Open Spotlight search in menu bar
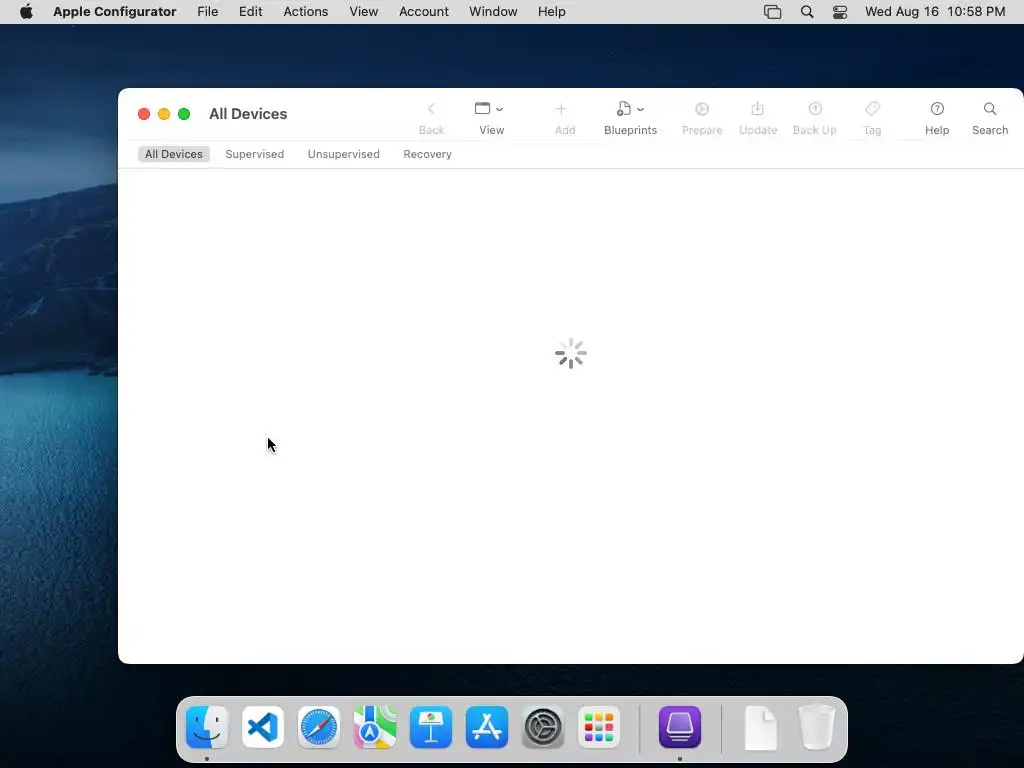Image resolution: width=1024 pixels, height=768 pixels. 807,12
